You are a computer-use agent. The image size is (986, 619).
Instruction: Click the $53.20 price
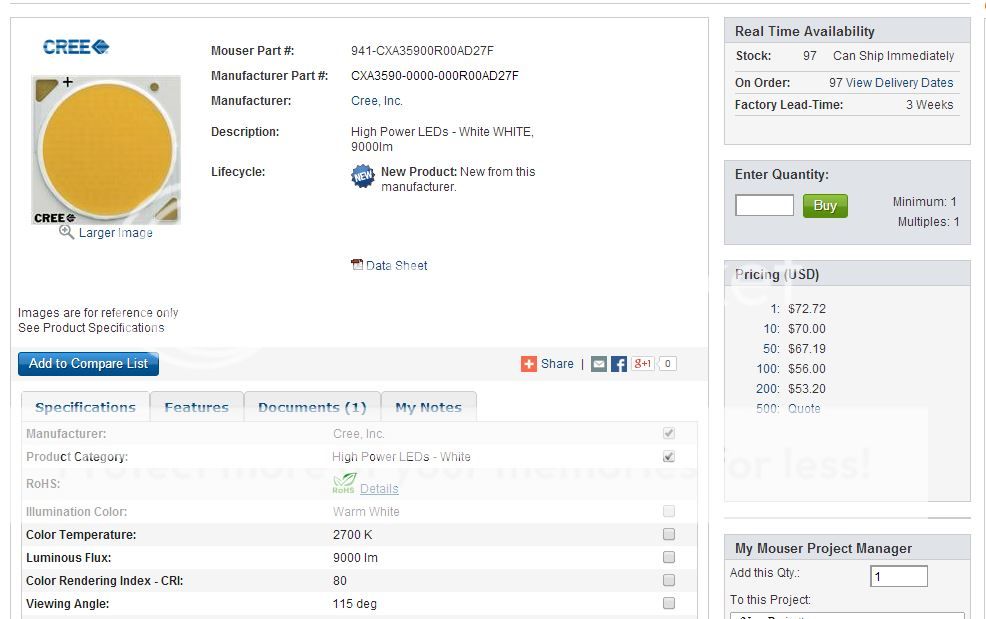[807, 389]
